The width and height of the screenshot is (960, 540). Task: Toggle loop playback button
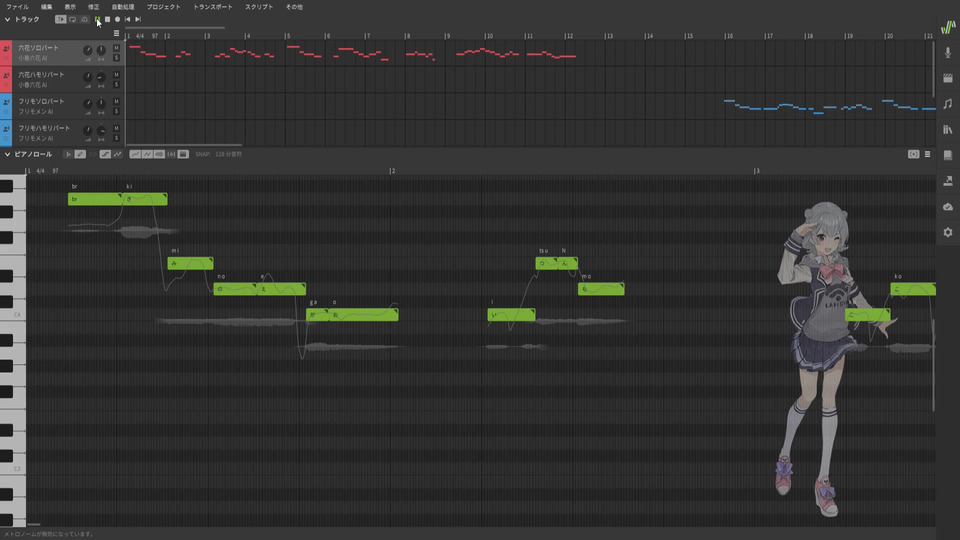click(72, 20)
